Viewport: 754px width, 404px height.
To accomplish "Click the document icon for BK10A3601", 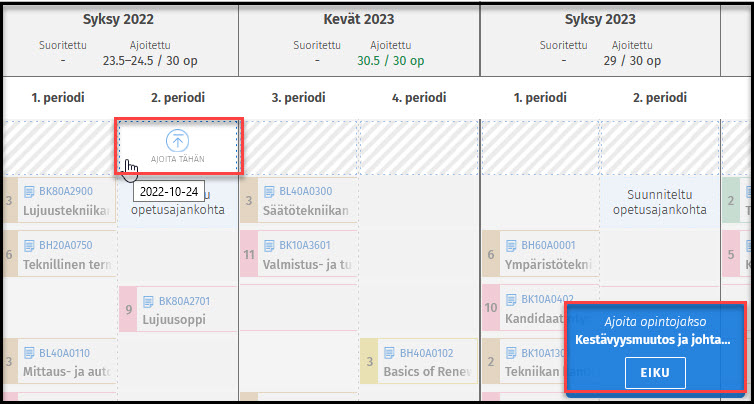I will click(x=269, y=245).
